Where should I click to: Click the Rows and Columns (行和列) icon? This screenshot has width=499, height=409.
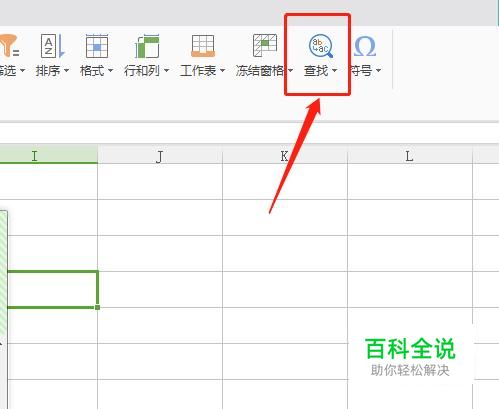[x=147, y=46]
